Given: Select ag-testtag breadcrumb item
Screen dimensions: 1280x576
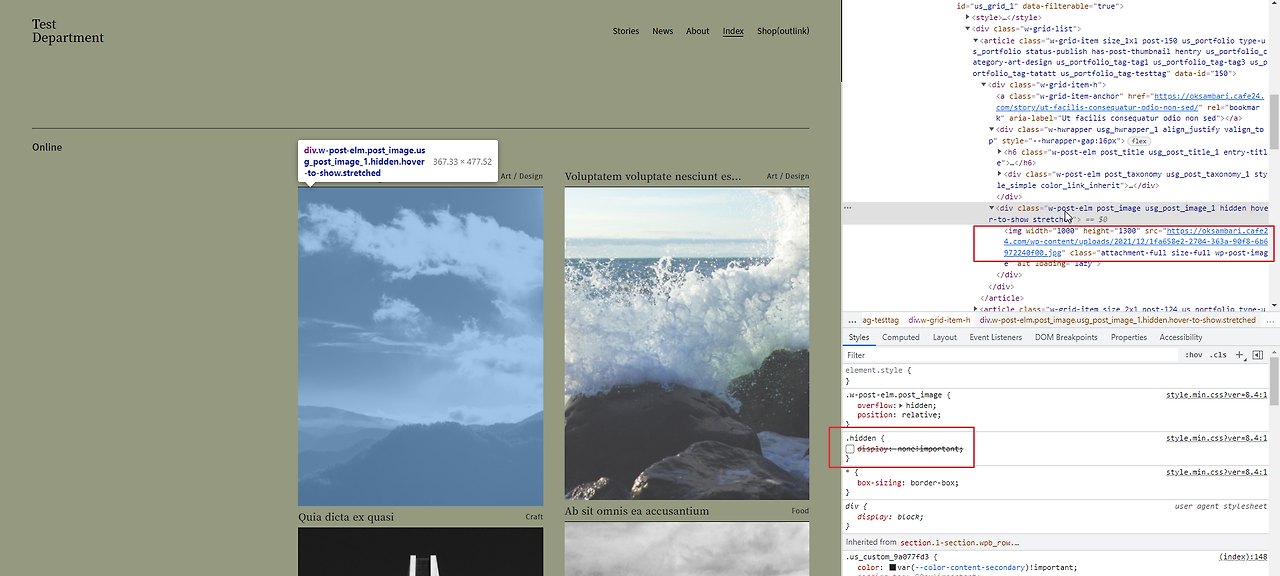Looking at the screenshot, I should point(879,320).
